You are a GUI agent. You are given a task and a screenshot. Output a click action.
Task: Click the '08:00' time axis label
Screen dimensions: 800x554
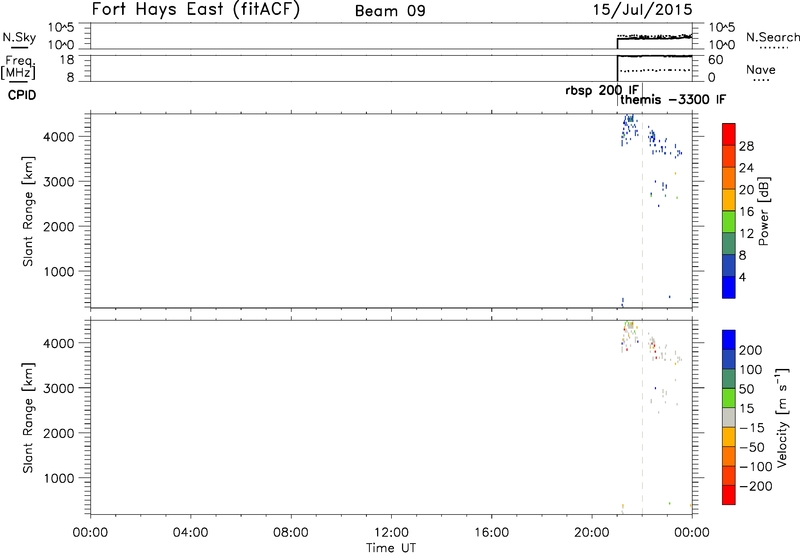click(291, 533)
